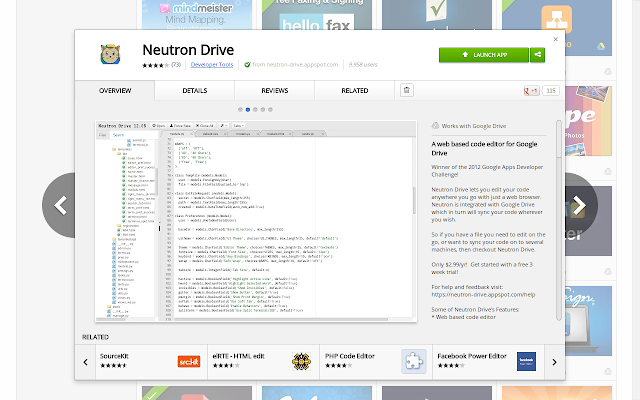The width and height of the screenshot is (640, 400).
Task: Click the PHP Code Editor puzzle icon
Action: [414, 361]
